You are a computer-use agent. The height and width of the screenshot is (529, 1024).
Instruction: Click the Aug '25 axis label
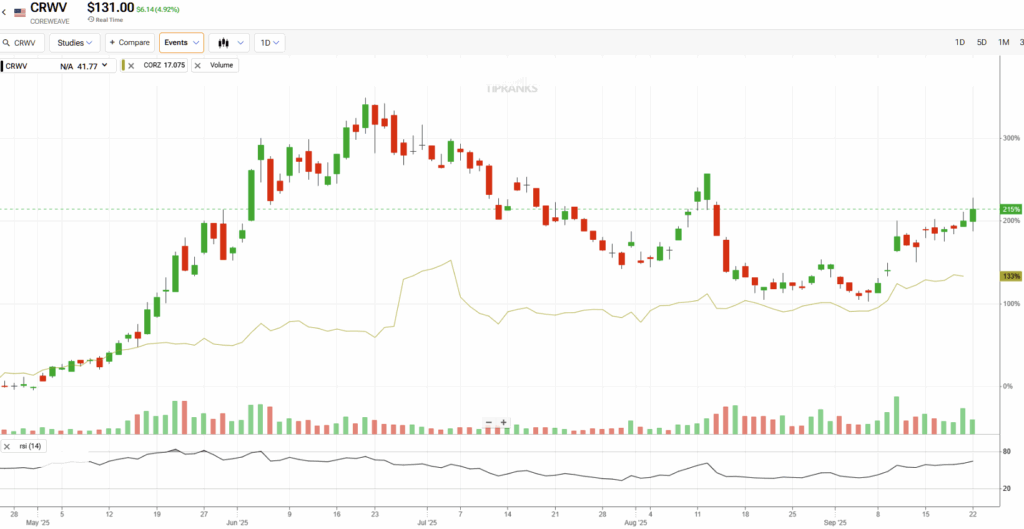click(635, 524)
